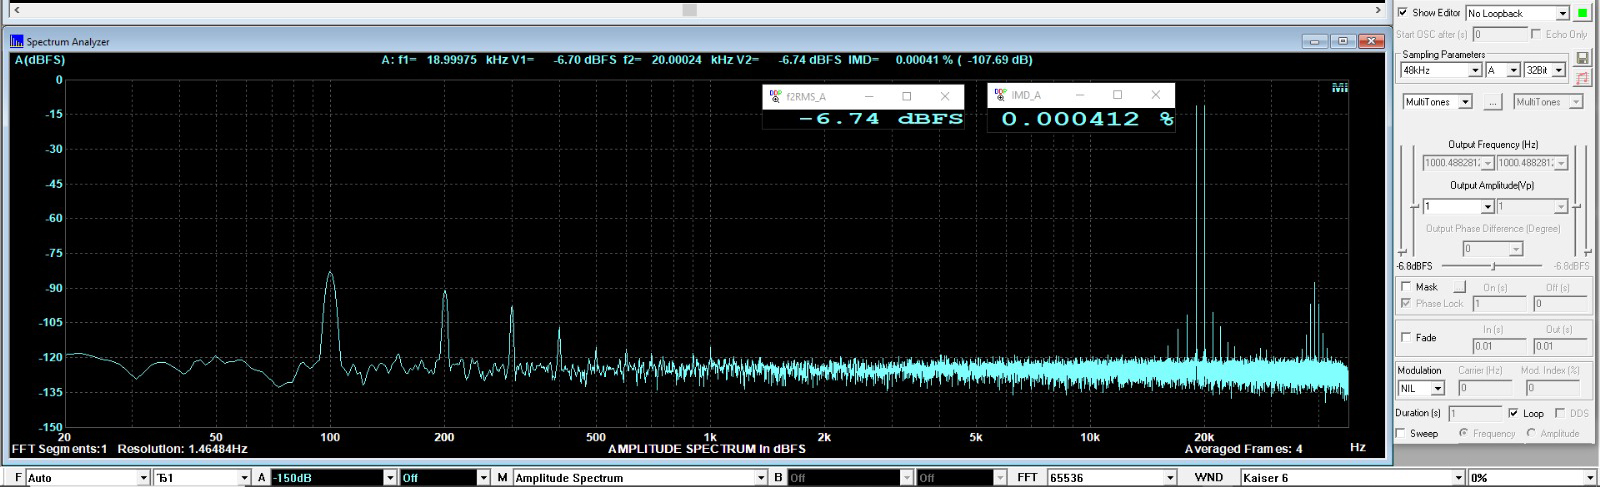Click the A(dBFS) axis label
The width and height of the screenshot is (1600, 487).
click(40, 60)
